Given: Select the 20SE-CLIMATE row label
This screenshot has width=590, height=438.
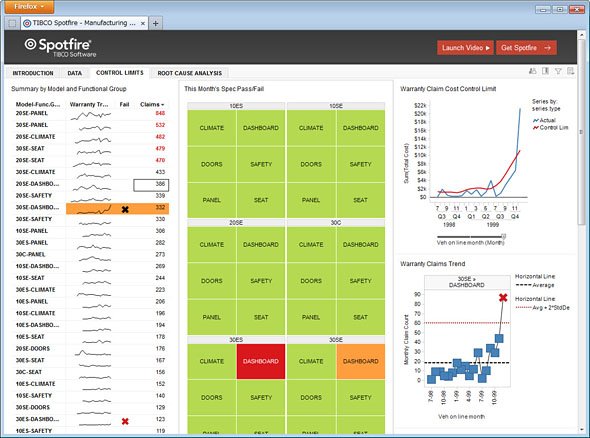Looking at the screenshot, I should pyautogui.click(x=35, y=137).
